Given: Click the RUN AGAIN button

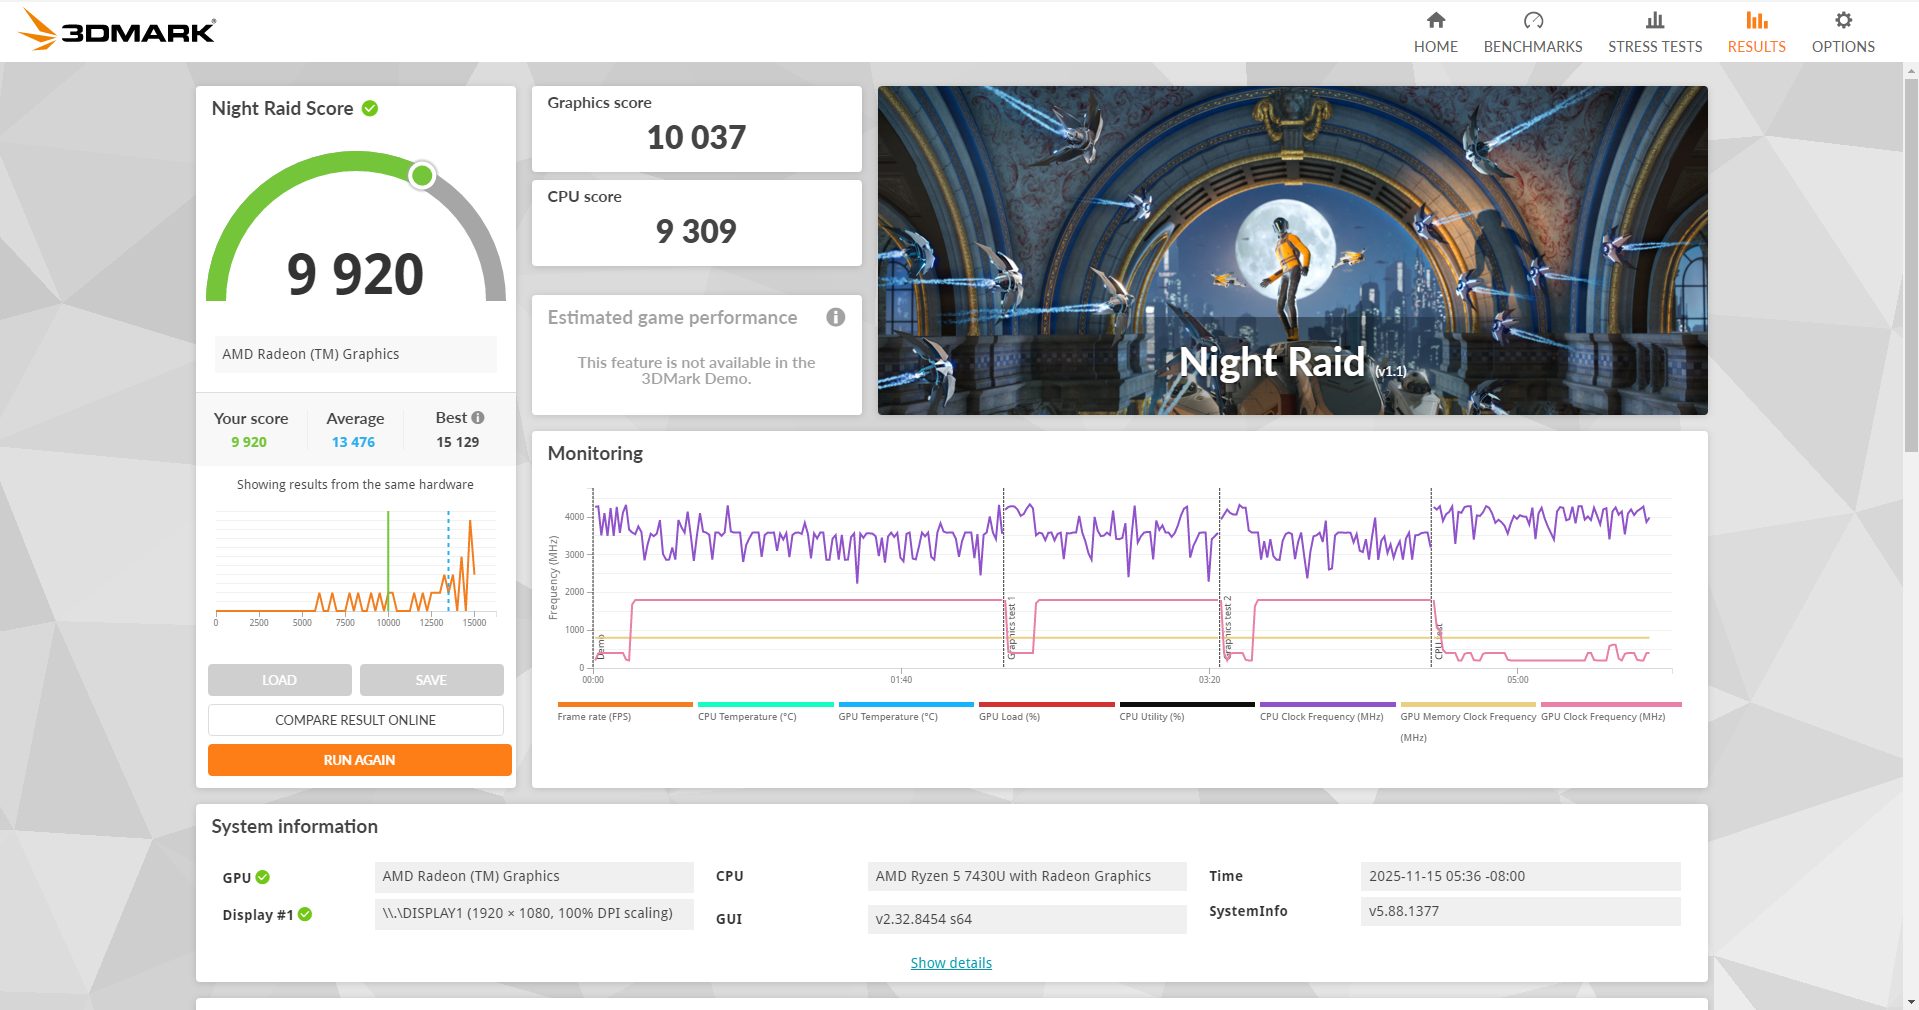Looking at the screenshot, I should [358, 759].
